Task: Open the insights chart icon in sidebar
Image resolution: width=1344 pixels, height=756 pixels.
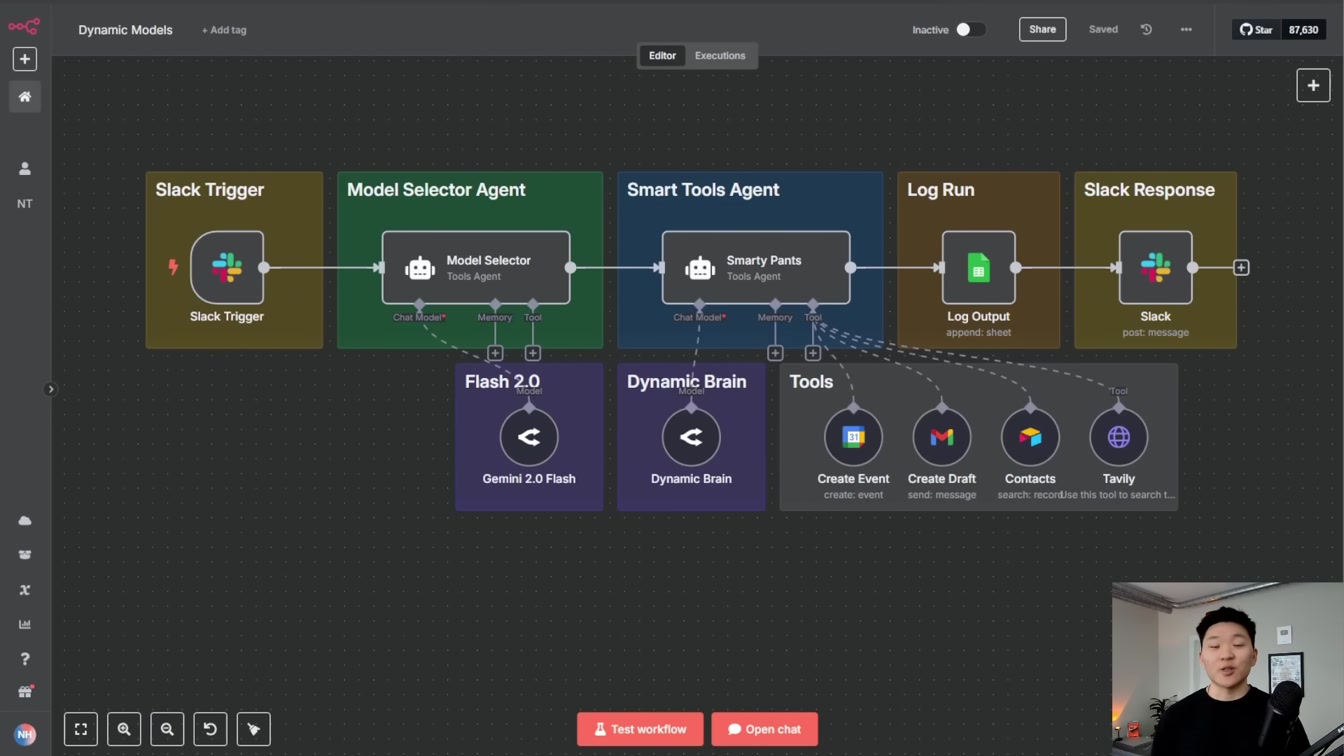Action: click(25, 624)
